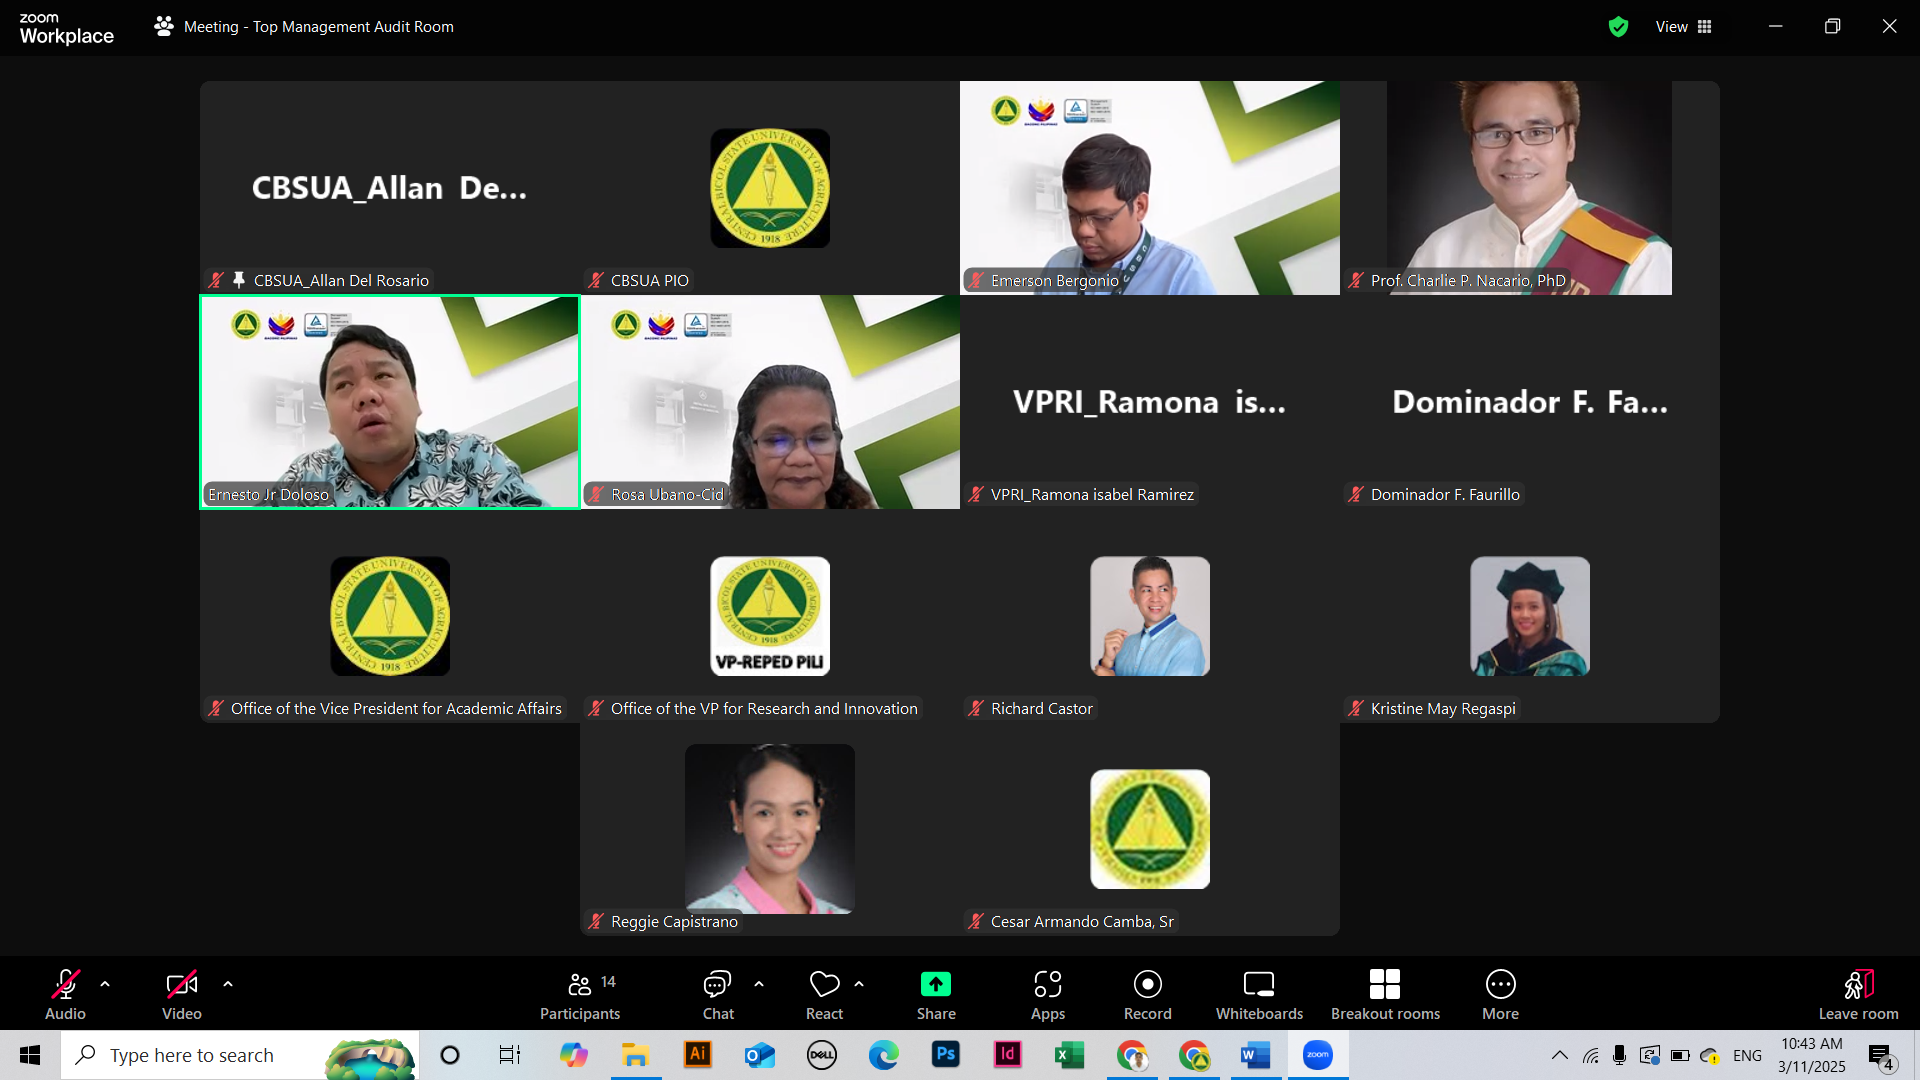Image resolution: width=1920 pixels, height=1080 pixels.
Task: Unmute the microphone Audio button
Action: (65, 995)
